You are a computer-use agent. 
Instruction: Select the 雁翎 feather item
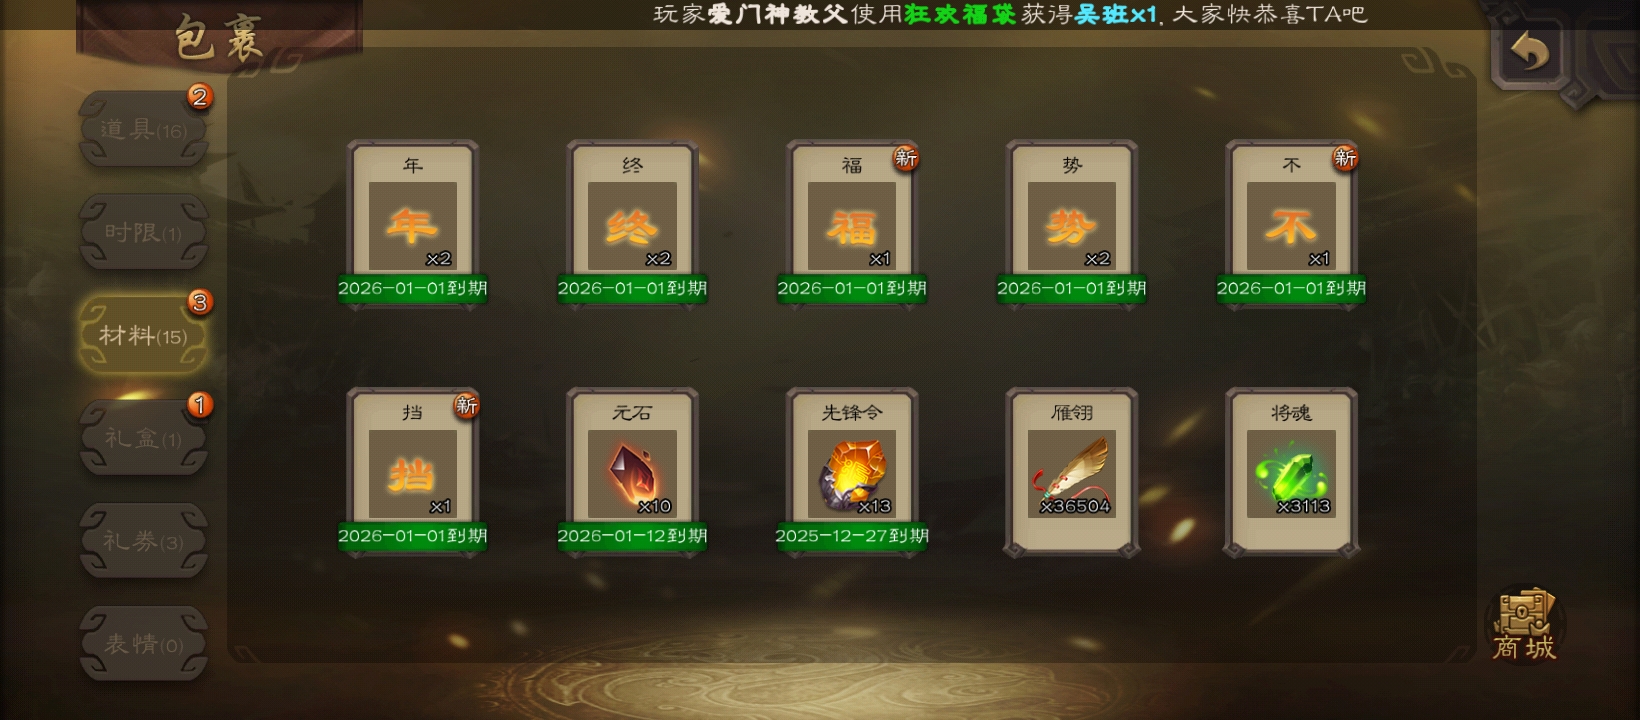coord(1071,472)
